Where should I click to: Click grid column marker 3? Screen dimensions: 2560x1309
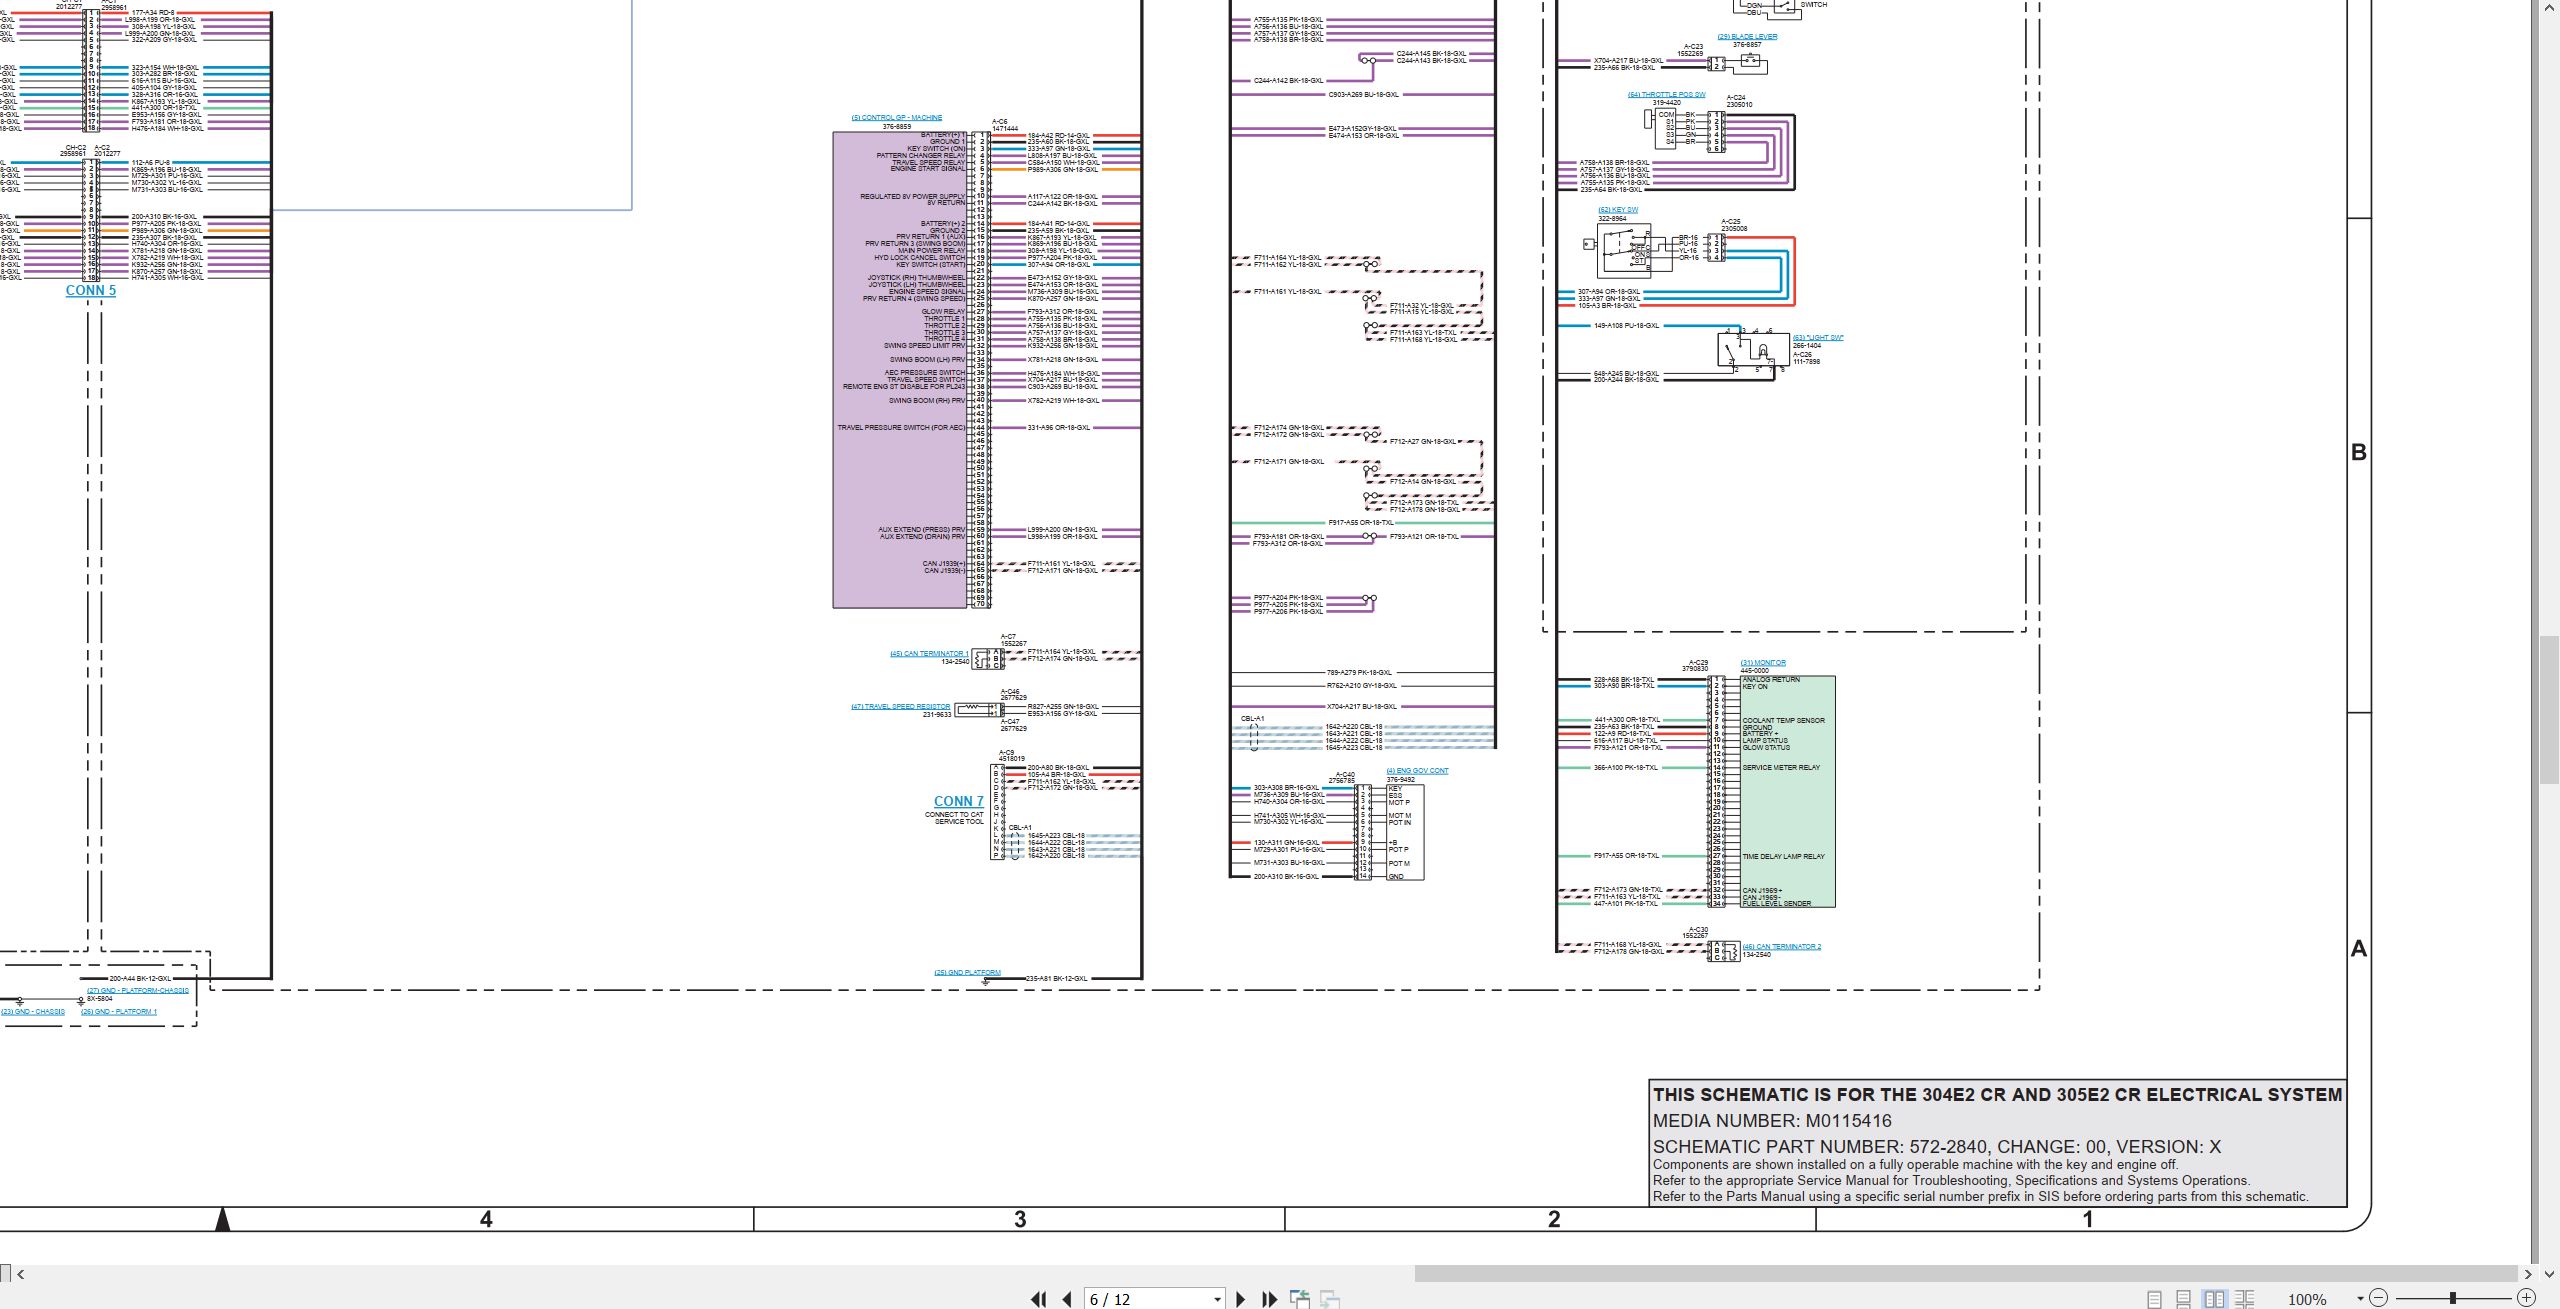pos(1020,1219)
